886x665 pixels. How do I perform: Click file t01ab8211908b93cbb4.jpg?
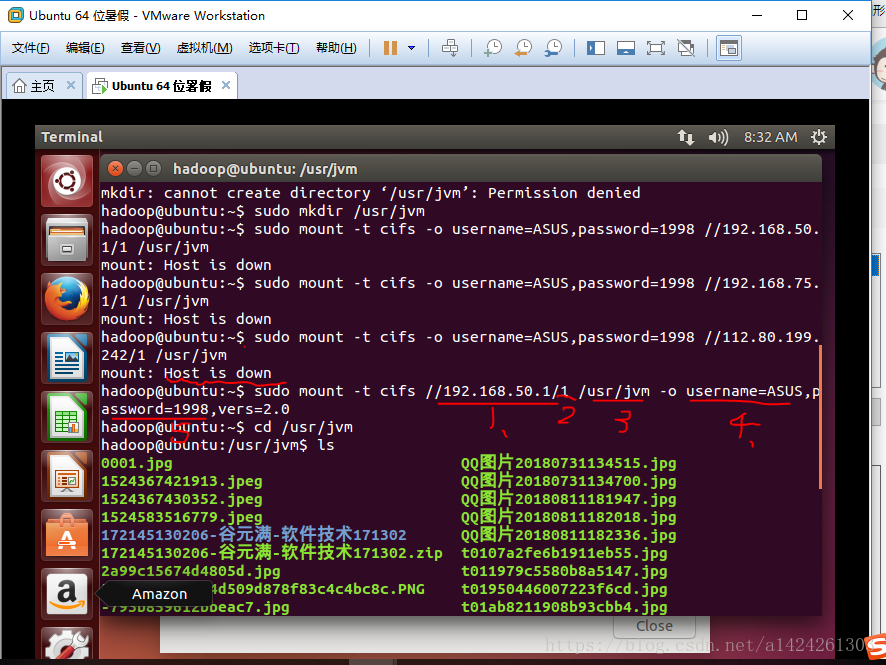(x=564, y=607)
